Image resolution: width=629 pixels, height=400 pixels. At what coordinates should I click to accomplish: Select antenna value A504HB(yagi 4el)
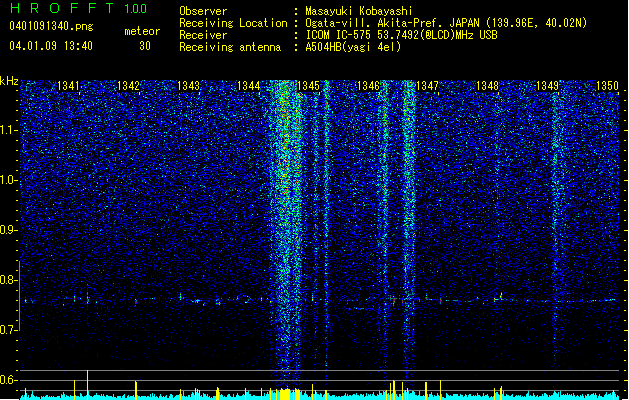[353, 47]
